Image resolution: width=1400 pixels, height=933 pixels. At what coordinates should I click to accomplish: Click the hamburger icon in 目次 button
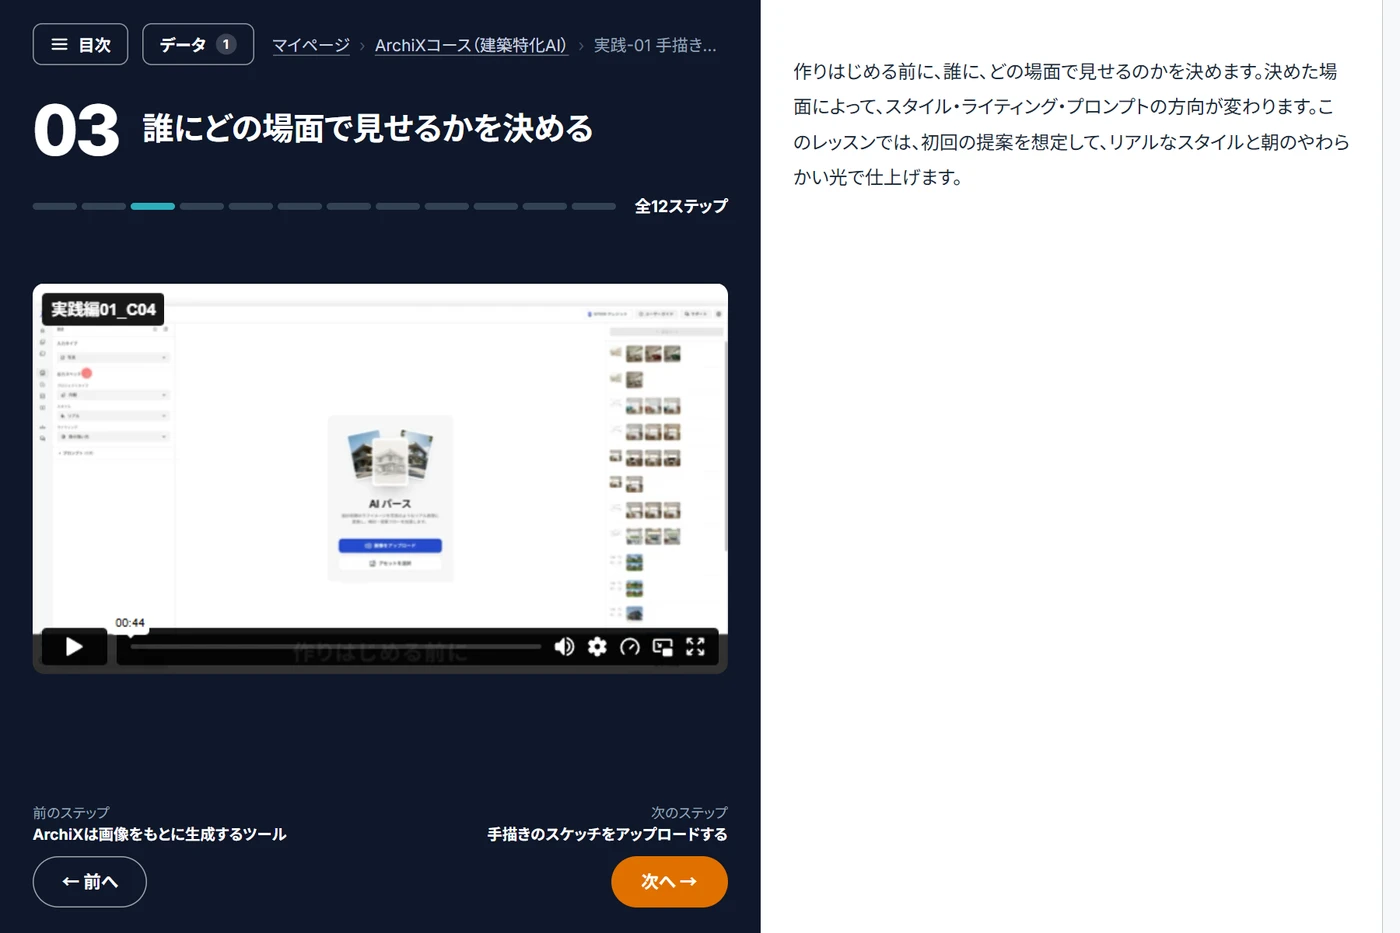[x=59, y=45]
